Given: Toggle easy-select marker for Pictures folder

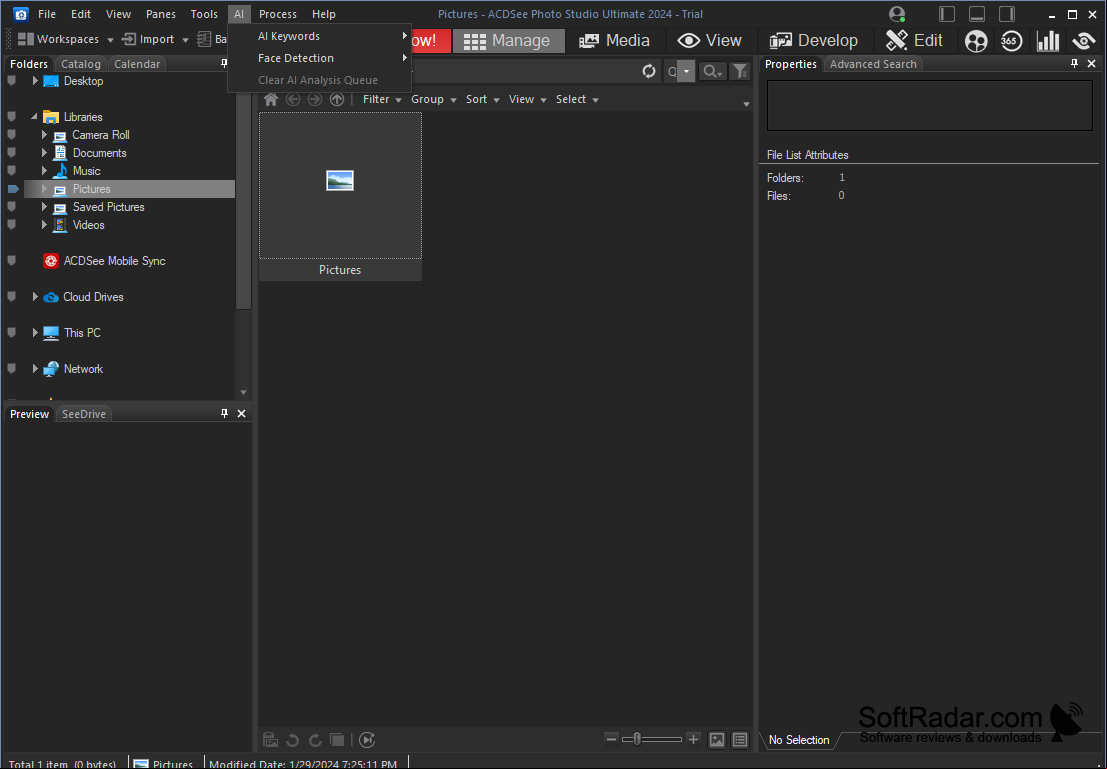Looking at the screenshot, I should [x=13, y=189].
